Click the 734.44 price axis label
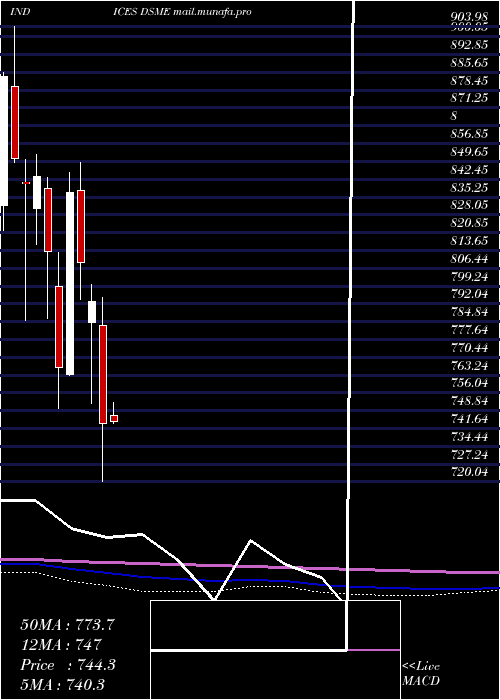The width and height of the screenshot is (500, 700). pos(468,436)
